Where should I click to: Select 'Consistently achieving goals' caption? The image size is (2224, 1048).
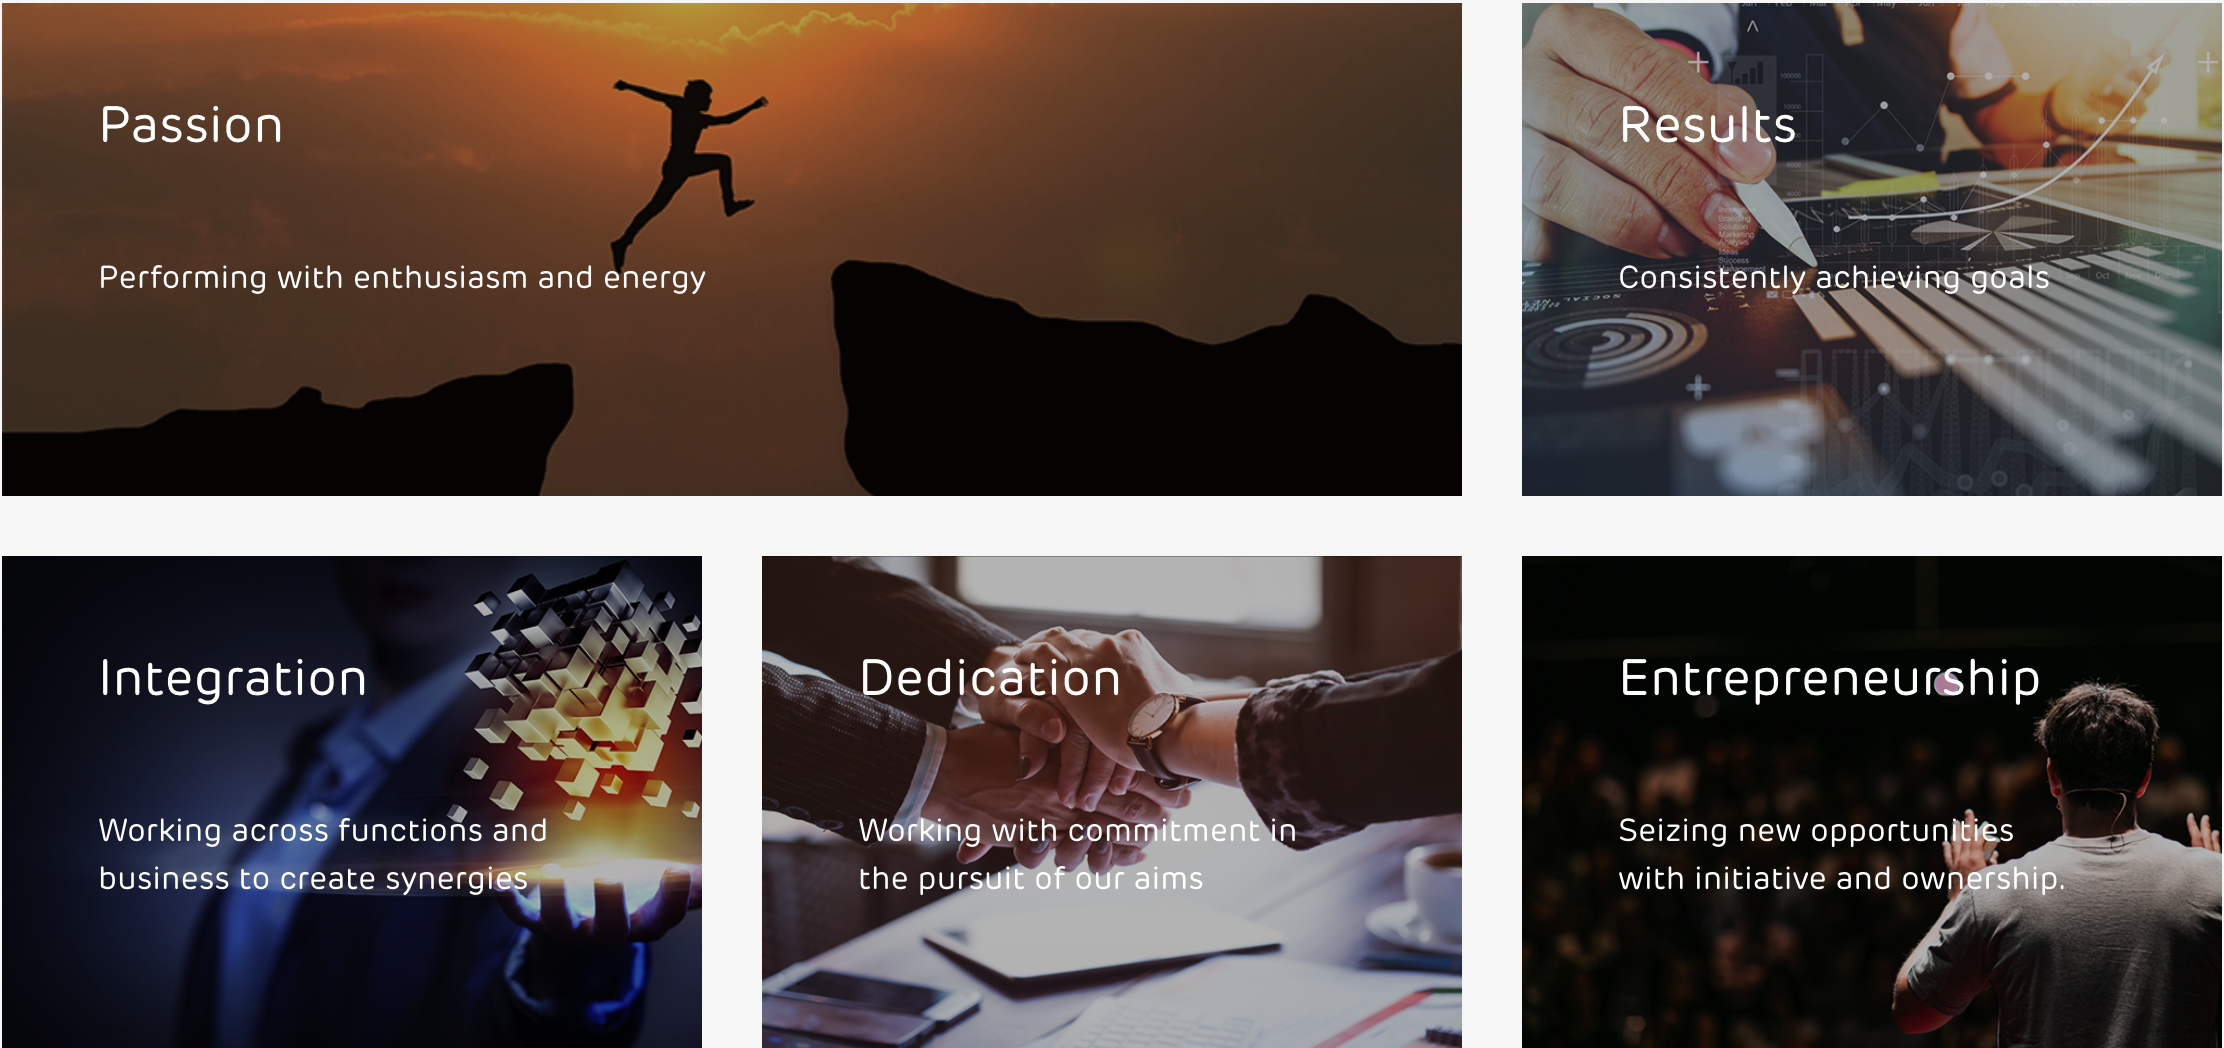tap(1834, 277)
